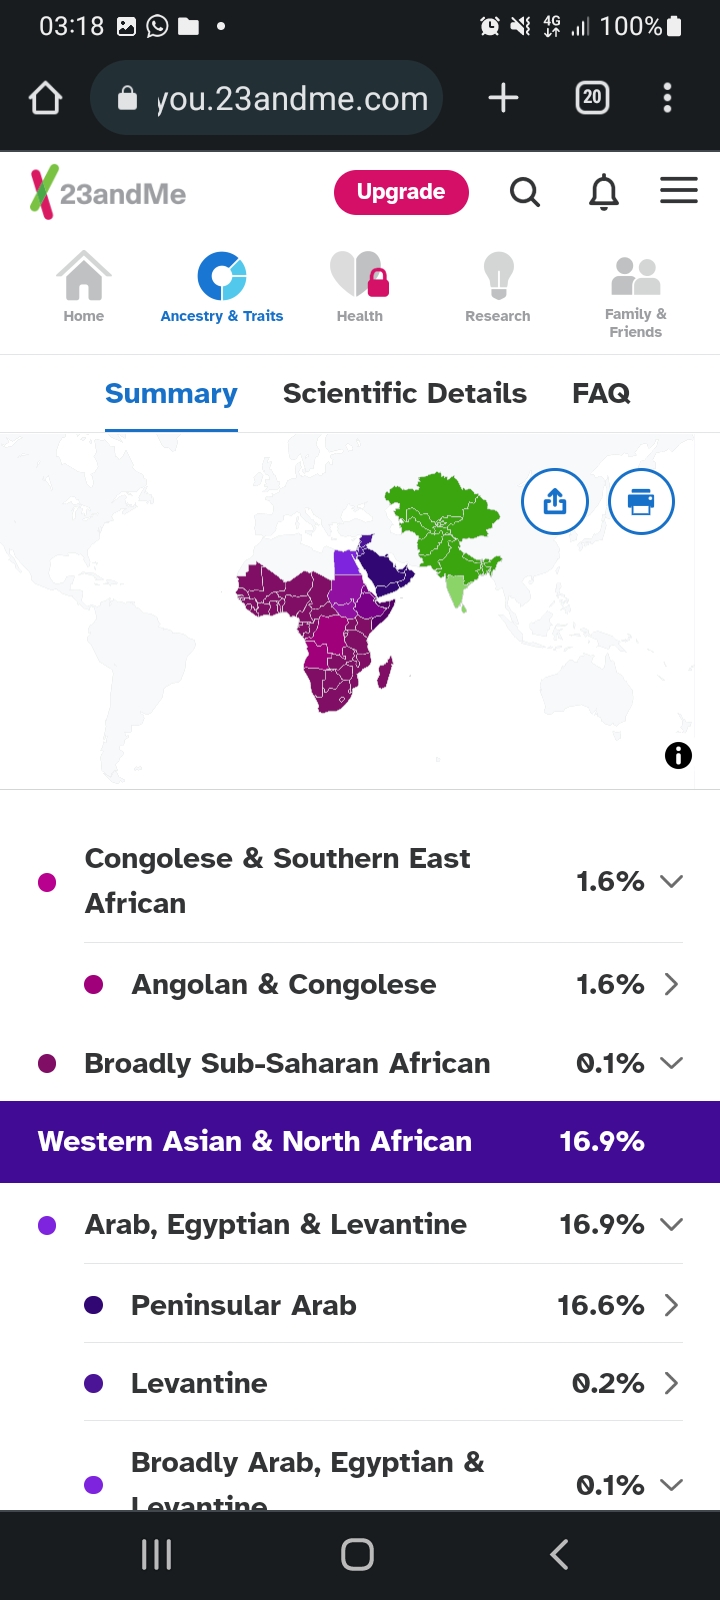Switch to the FAQ tab
The image size is (720, 1600).
(x=601, y=393)
